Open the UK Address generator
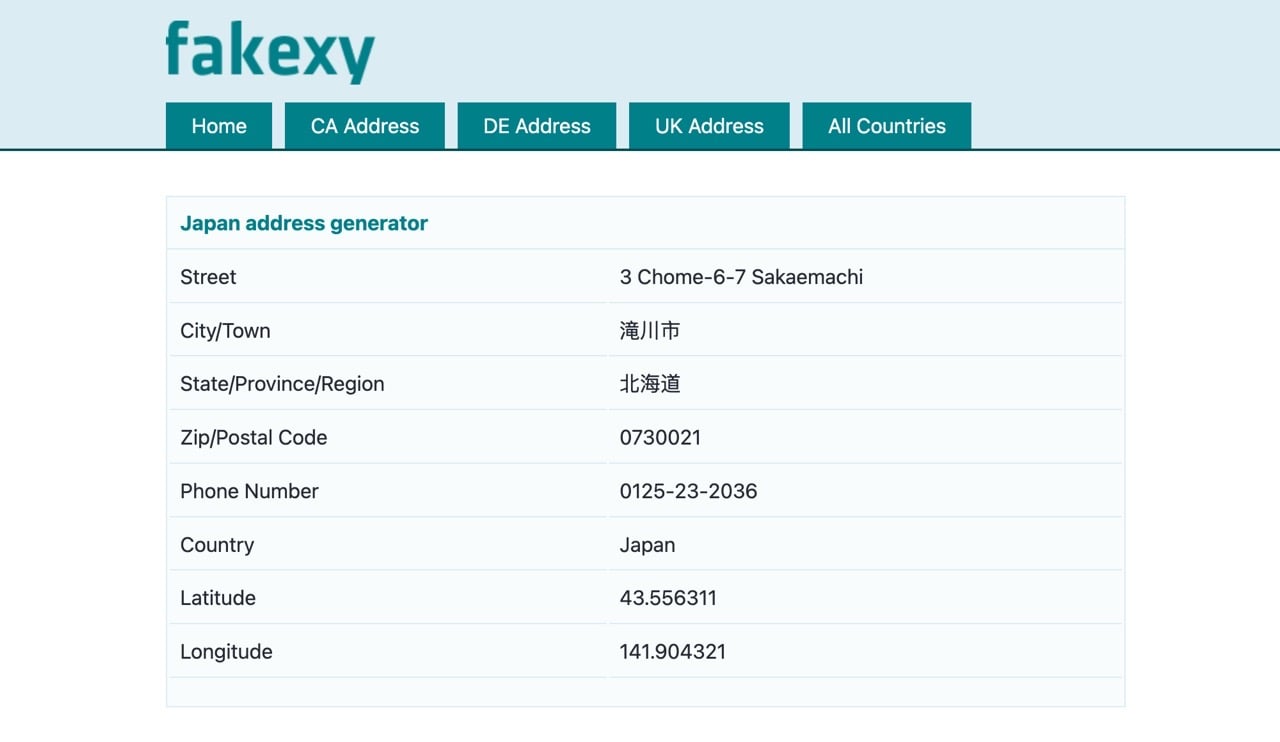Image resolution: width=1280 pixels, height=742 pixels. [x=709, y=126]
